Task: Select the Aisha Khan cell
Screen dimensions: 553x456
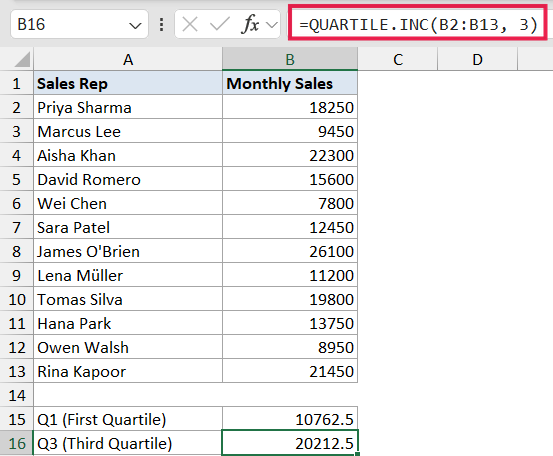Action: pyautogui.click(x=128, y=156)
